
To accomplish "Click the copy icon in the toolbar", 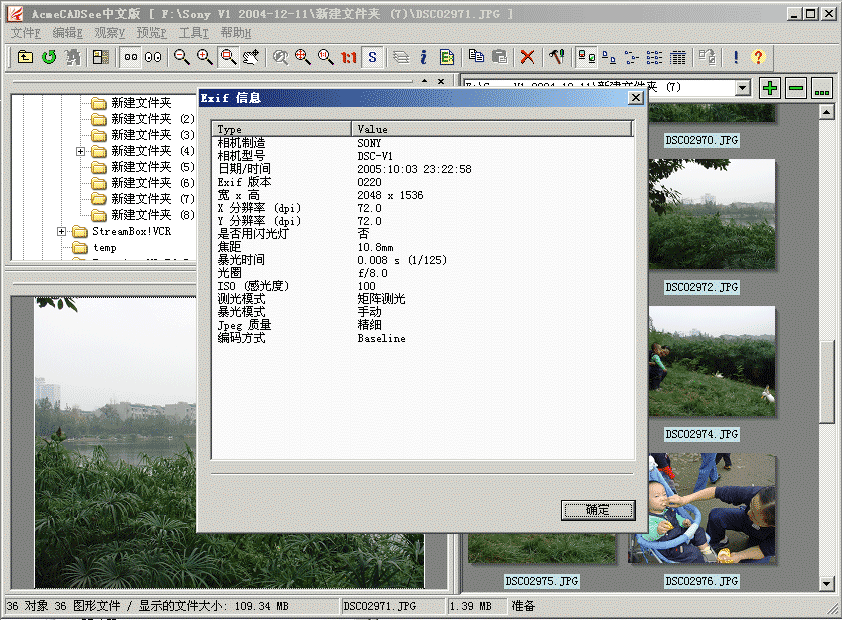I will pyautogui.click(x=476, y=57).
